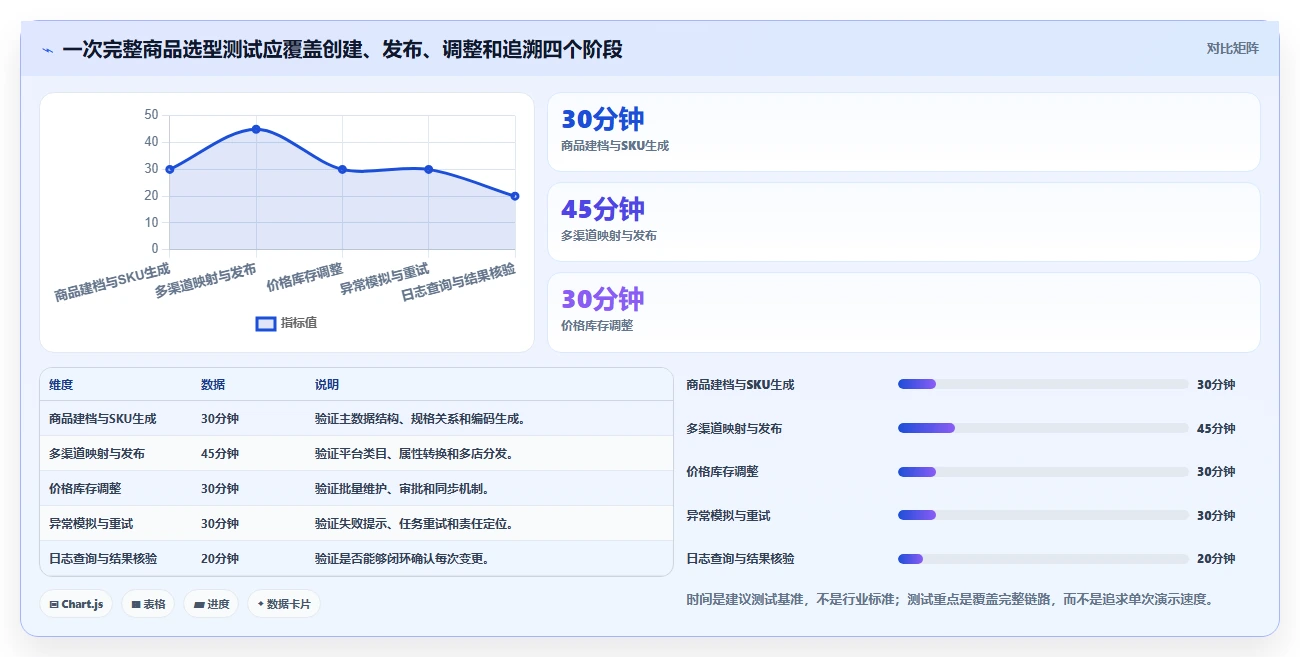The width and height of the screenshot is (1300, 657).
Task: Click the 价格库存调整 label in progress list
Action: 722,472
